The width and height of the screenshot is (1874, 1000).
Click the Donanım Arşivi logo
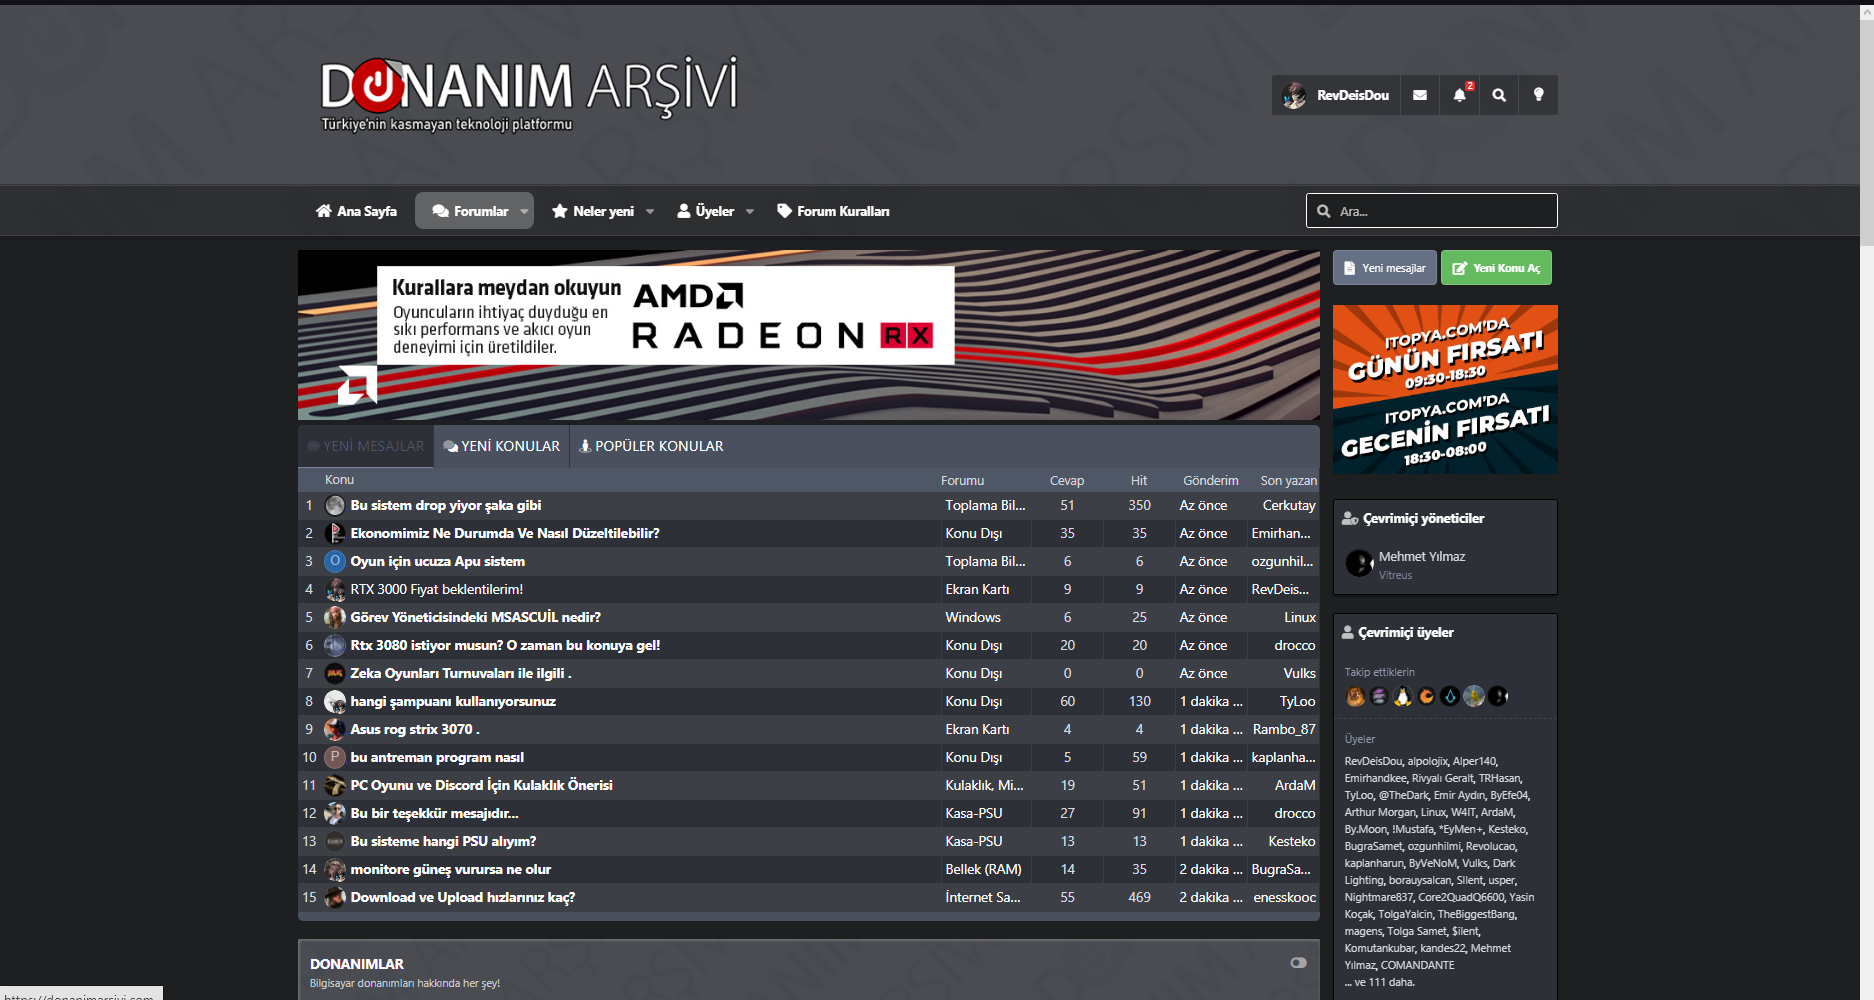coord(529,93)
